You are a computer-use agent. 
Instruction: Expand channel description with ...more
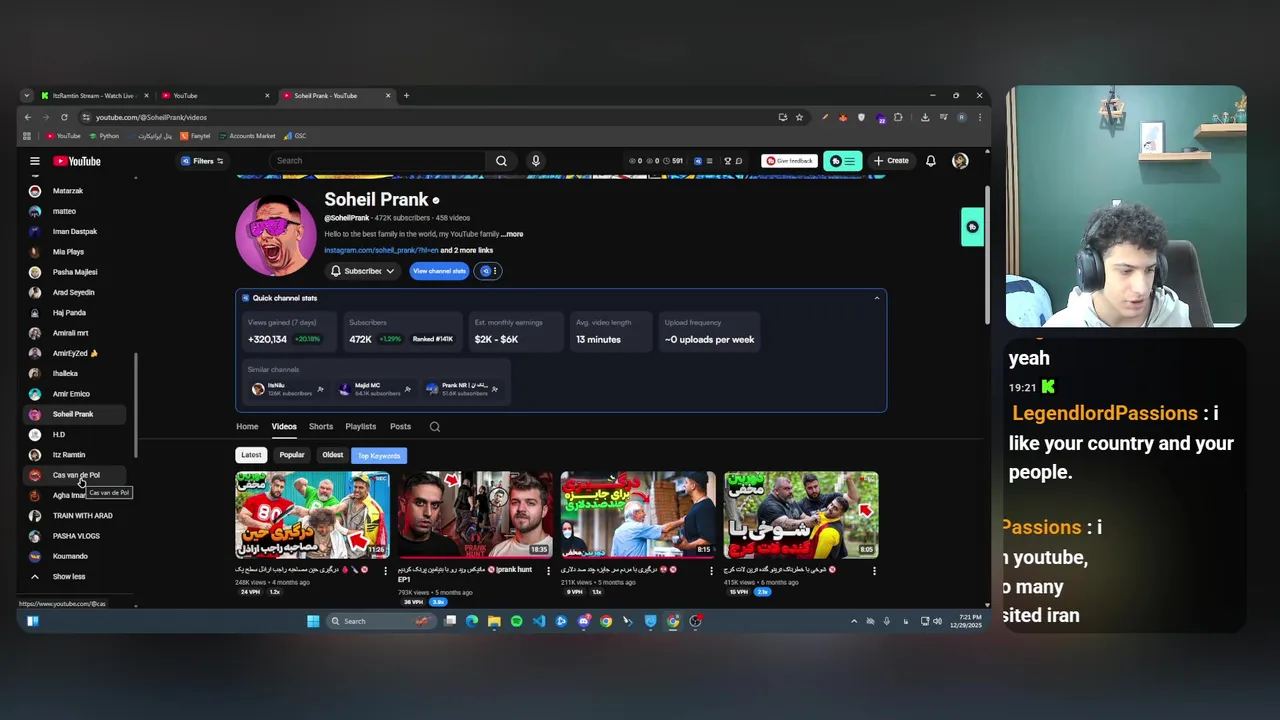click(x=512, y=234)
